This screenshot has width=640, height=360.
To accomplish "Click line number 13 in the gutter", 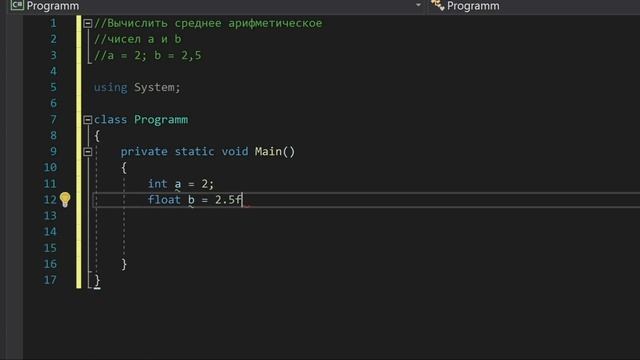I will (x=50, y=216).
